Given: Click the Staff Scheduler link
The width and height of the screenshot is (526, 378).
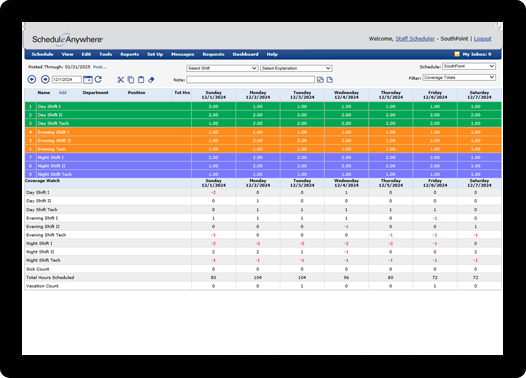Looking at the screenshot, I should [x=415, y=39].
